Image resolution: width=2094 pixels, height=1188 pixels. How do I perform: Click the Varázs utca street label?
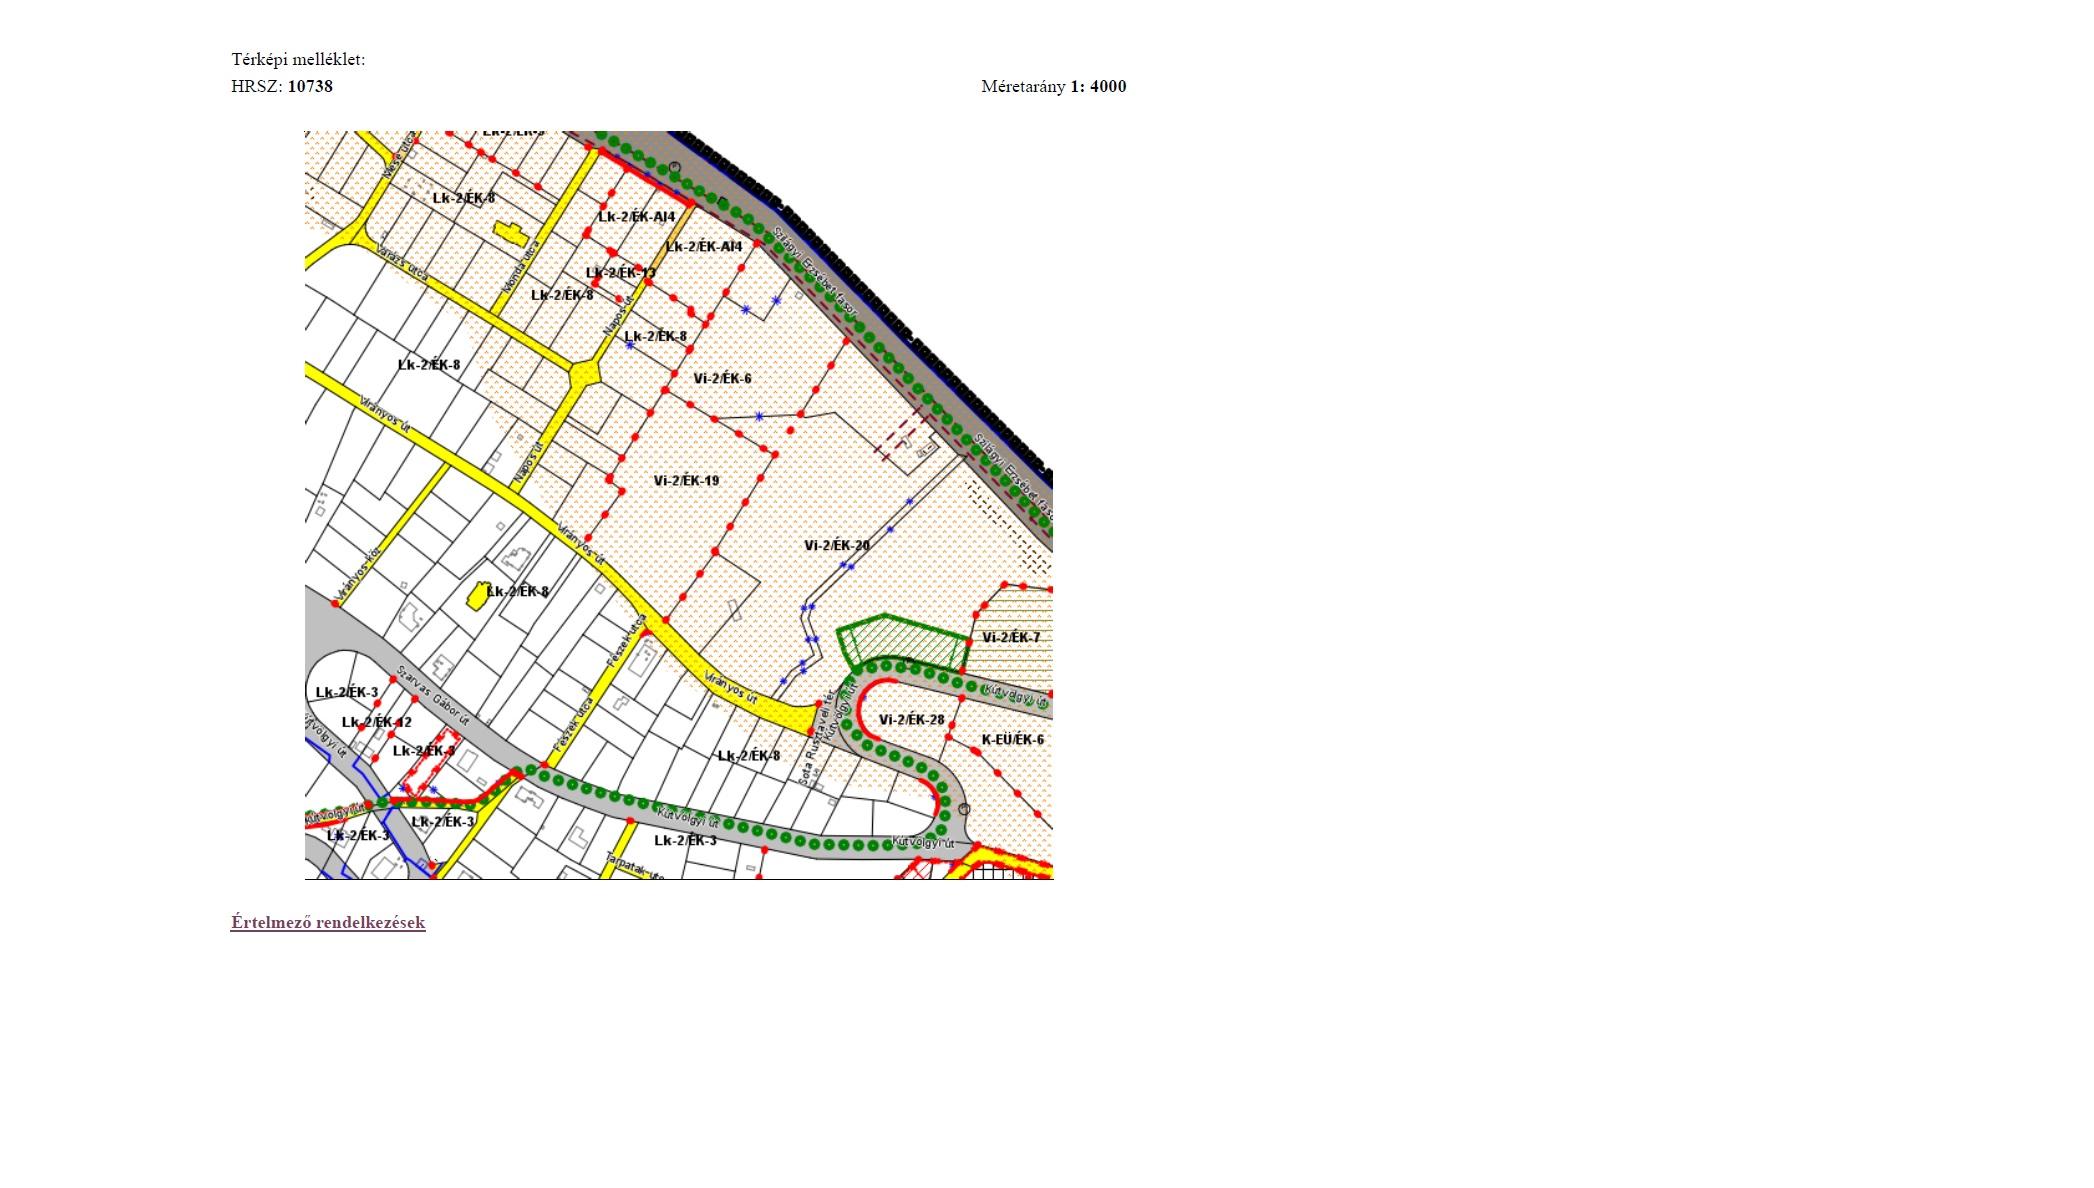tap(403, 265)
